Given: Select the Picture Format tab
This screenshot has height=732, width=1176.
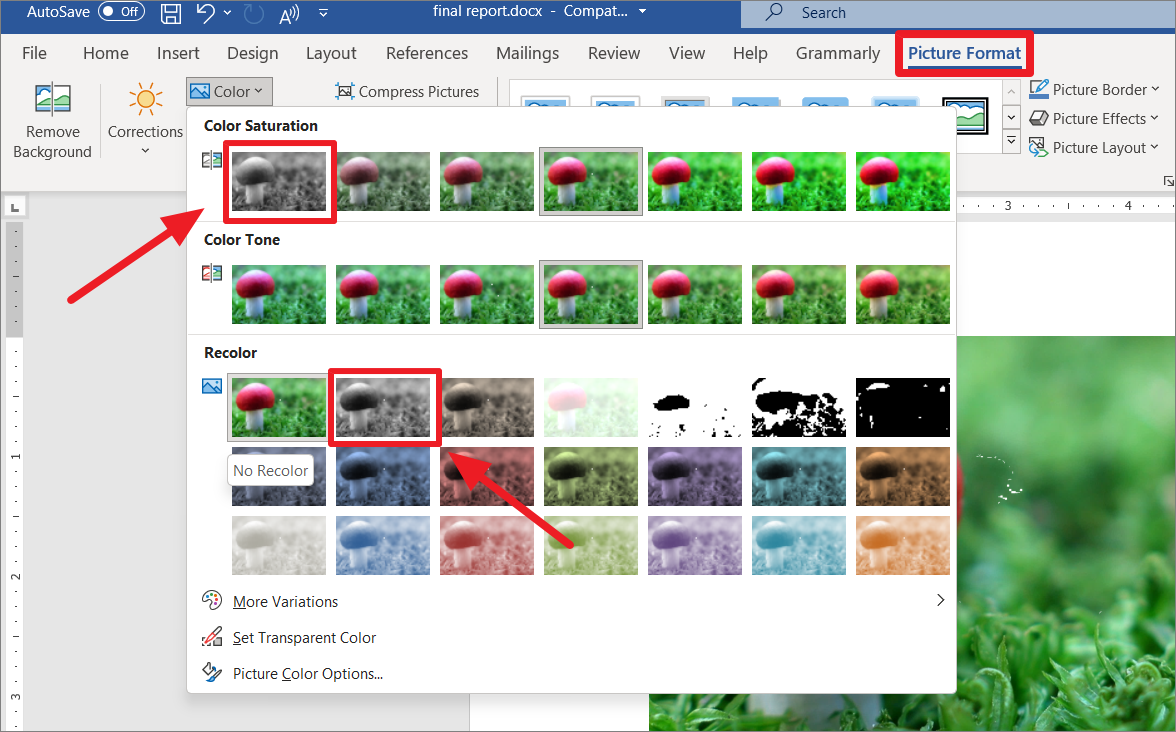Looking at the screenshot, I should [x=964, y=53].
